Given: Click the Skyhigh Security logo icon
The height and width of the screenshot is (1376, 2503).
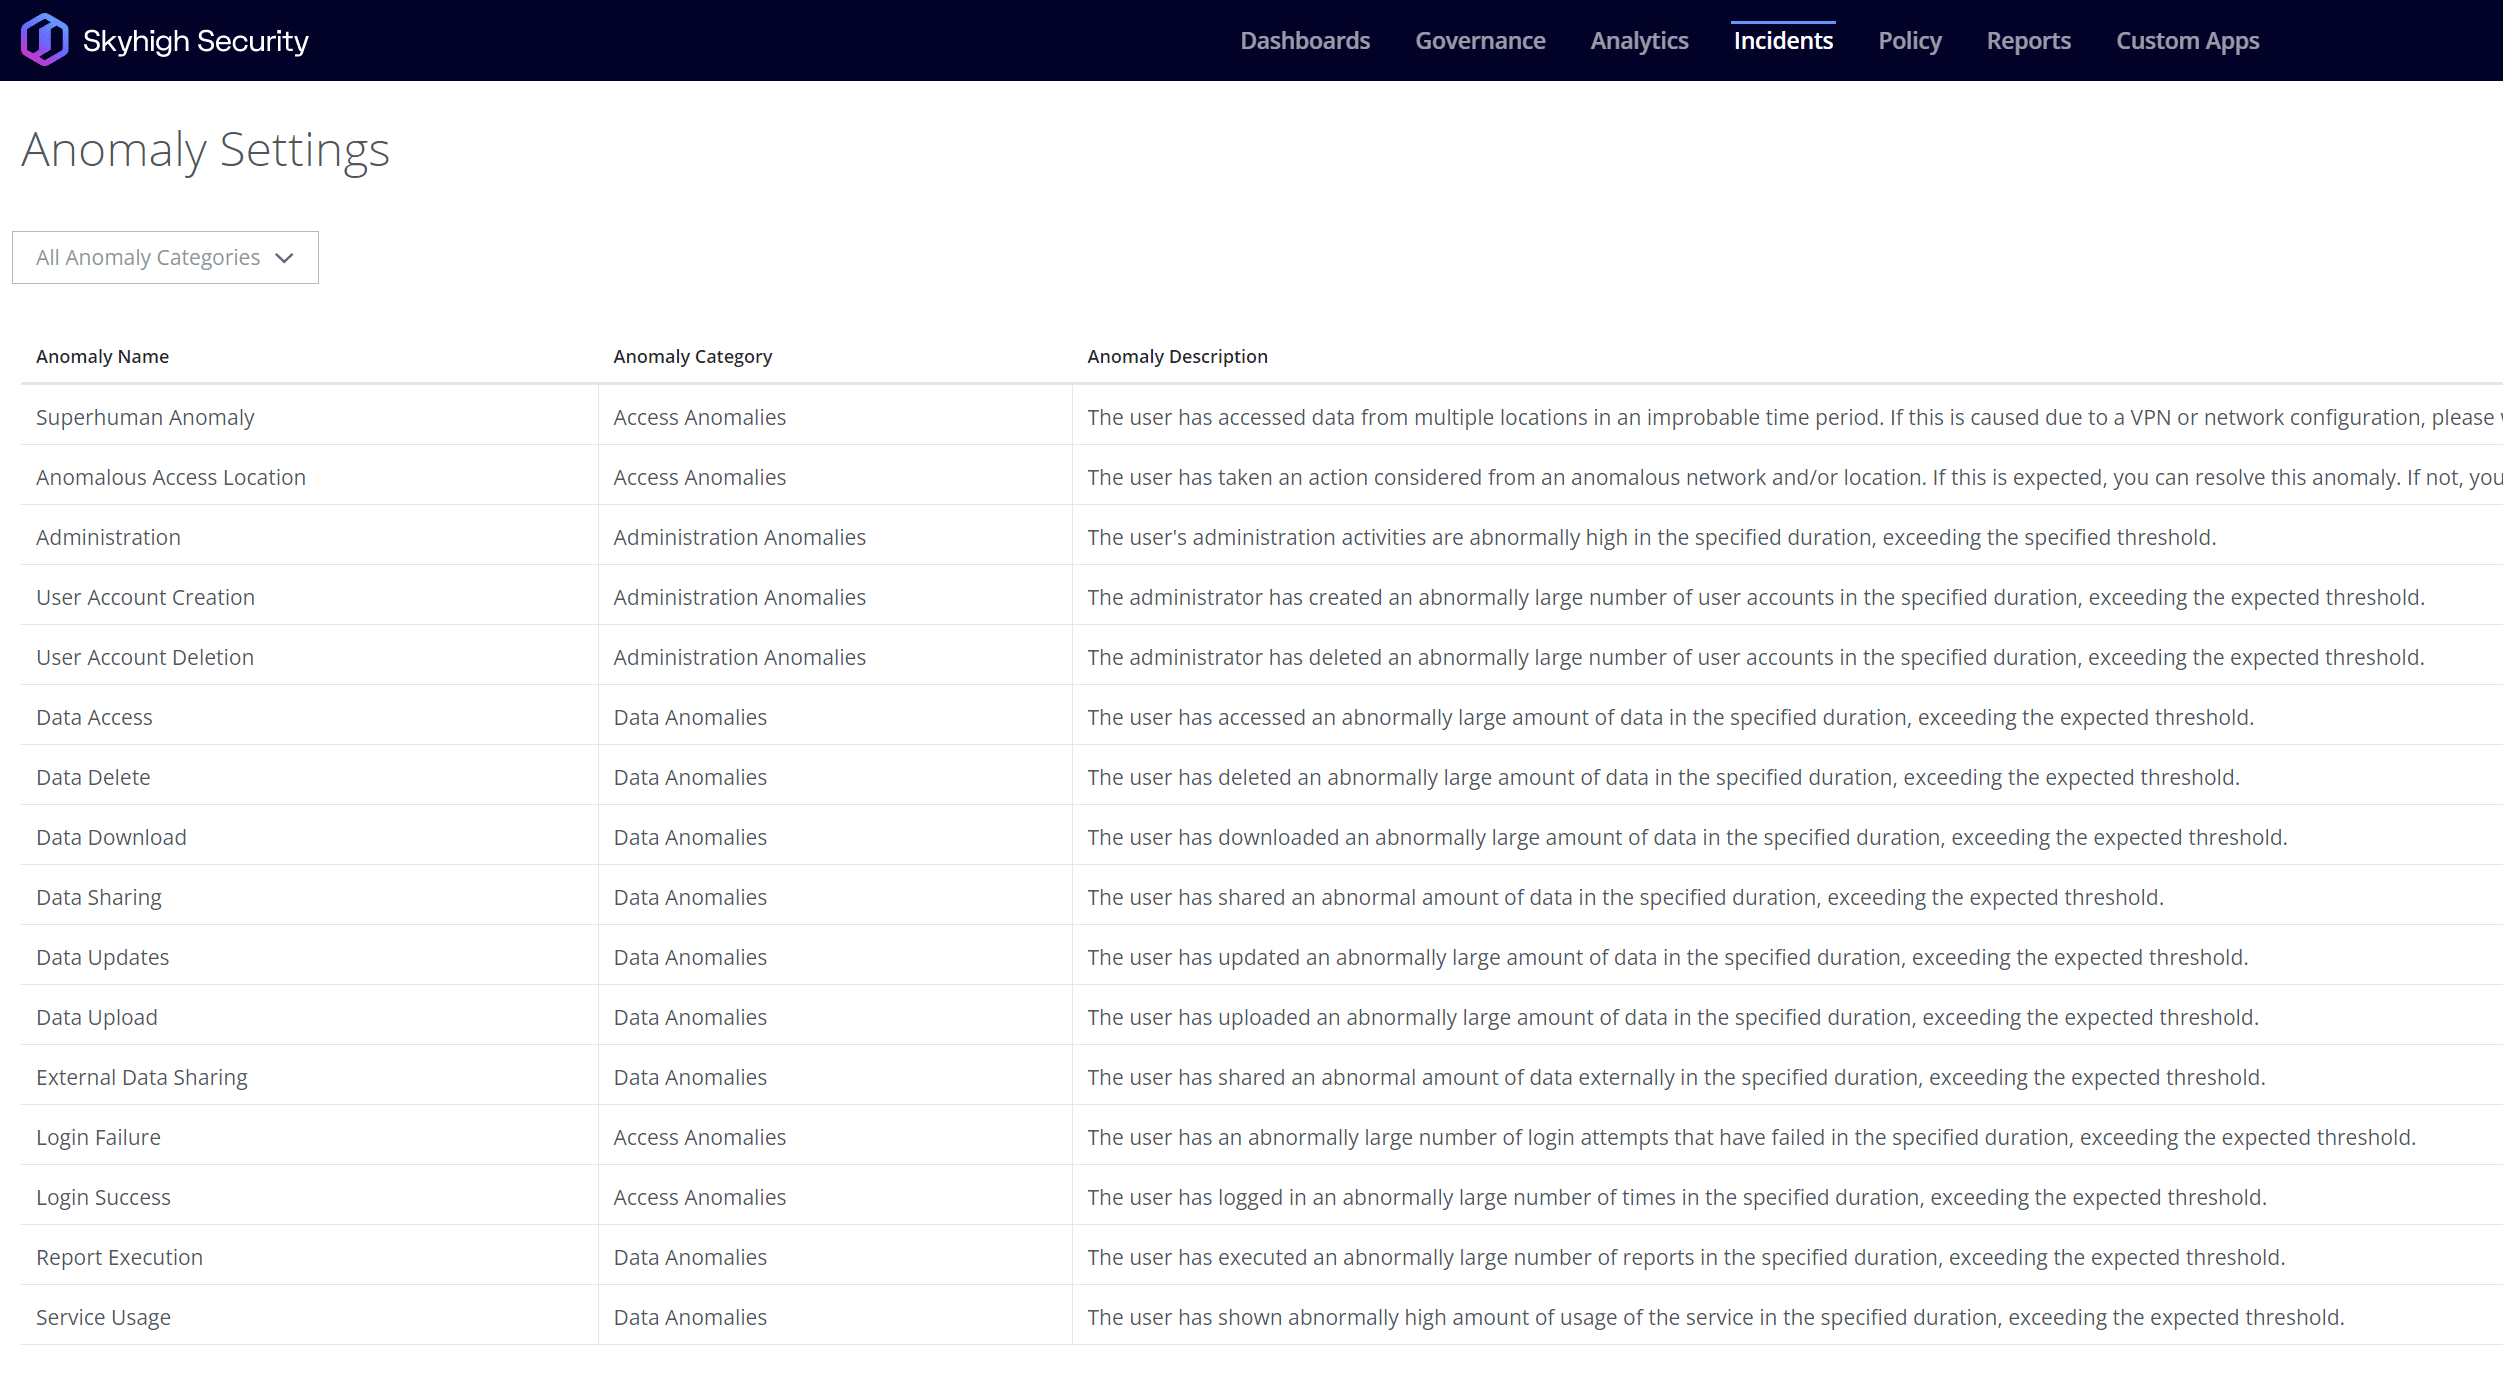Looking at the screenshot, I should 44,40.
